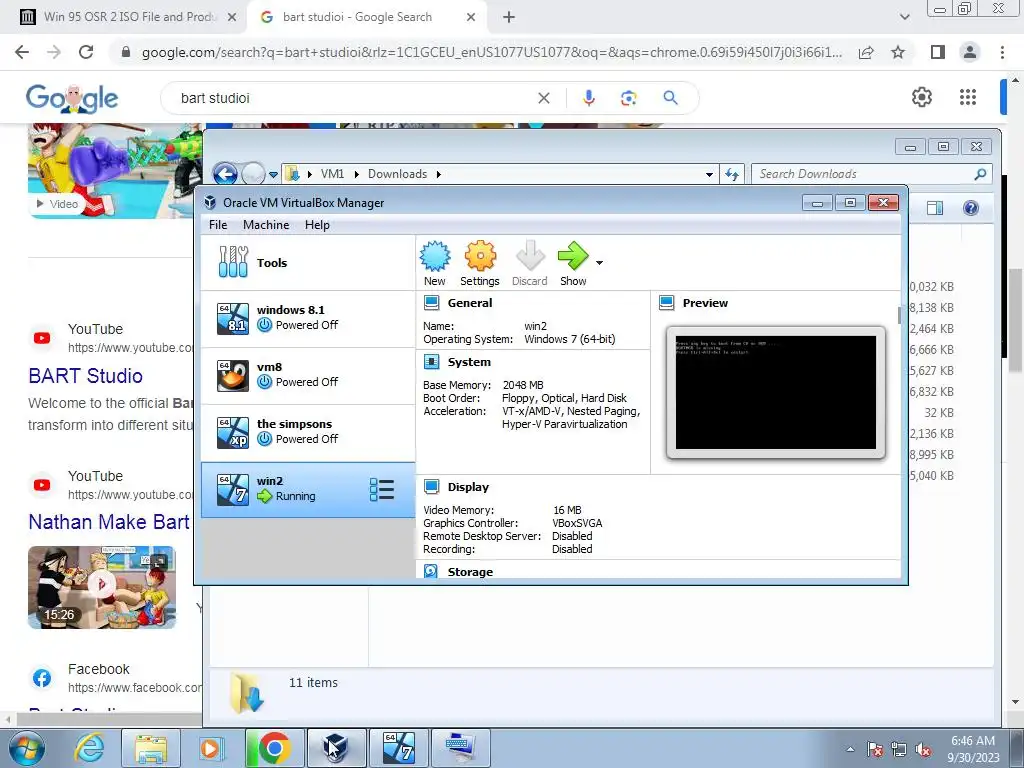Click Explorer forward arrow button

pos(253,174)
